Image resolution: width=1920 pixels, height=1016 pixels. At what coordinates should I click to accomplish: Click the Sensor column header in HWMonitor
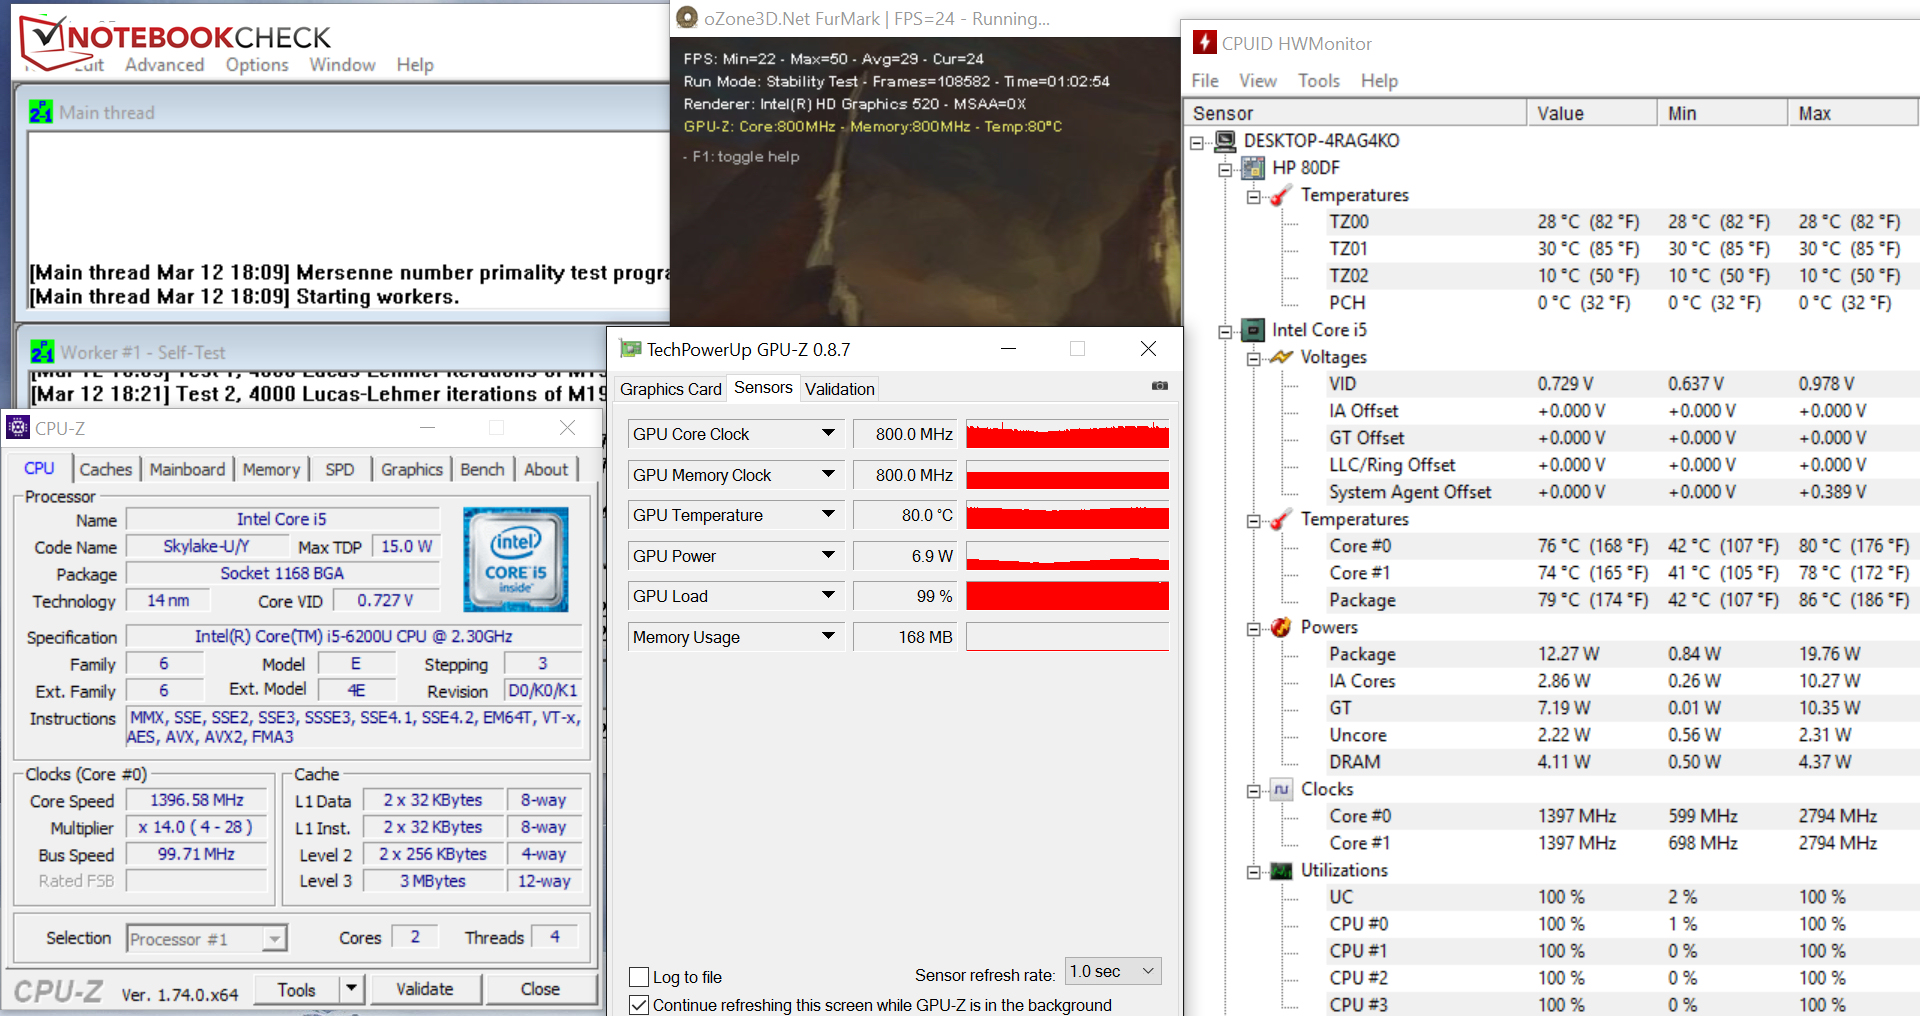1355,113
